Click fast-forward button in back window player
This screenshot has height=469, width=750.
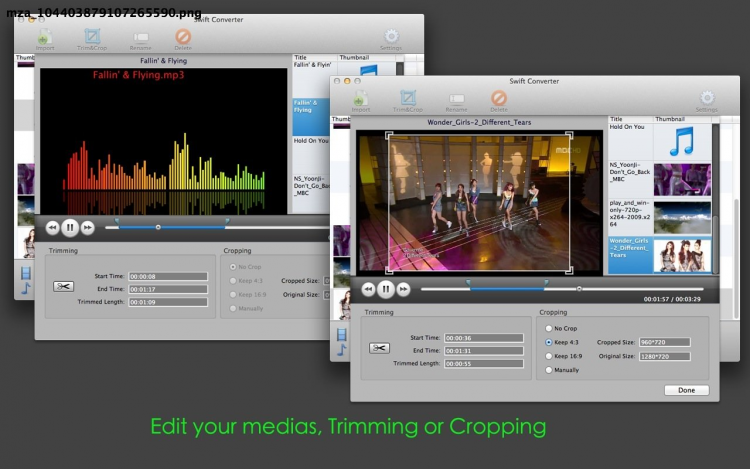pyautogui.click(x=88, y=228)
